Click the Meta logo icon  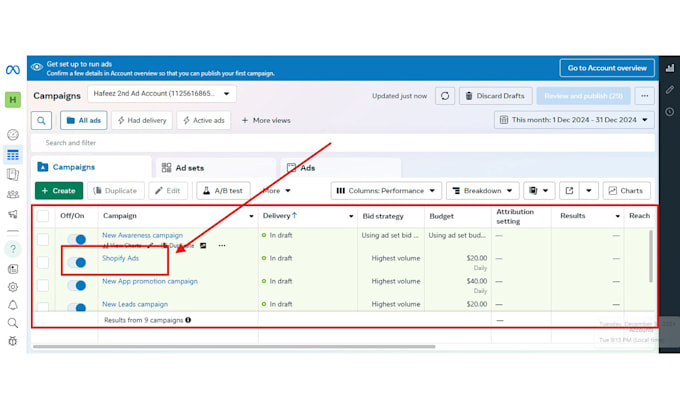point(13,69)
